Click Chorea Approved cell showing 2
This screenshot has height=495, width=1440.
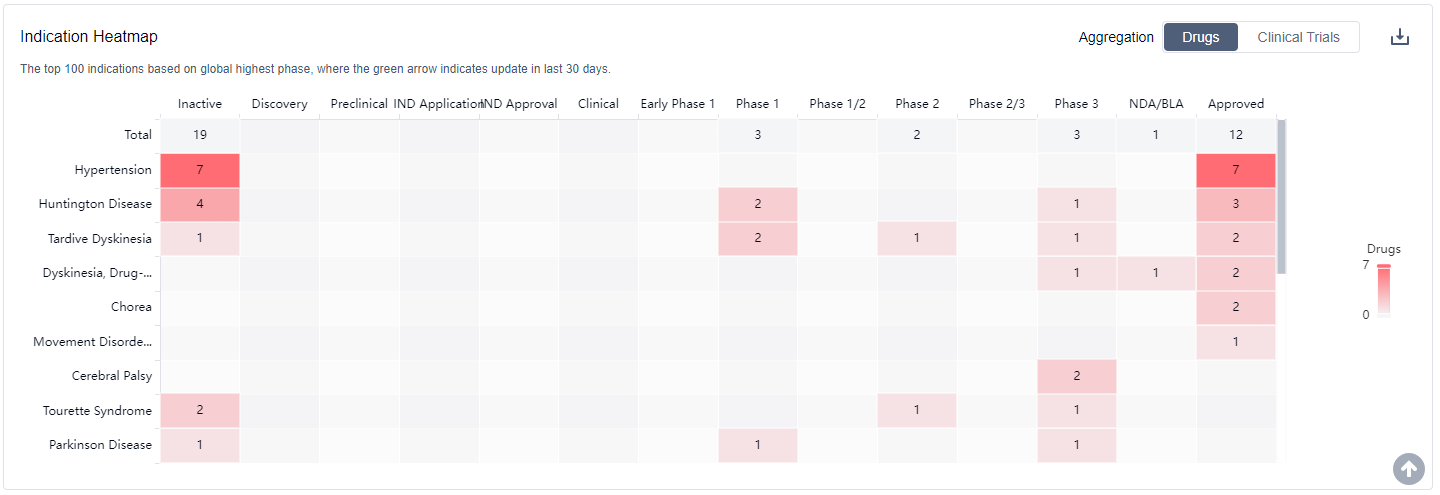pyautogui.click(x=1236, y=307)
